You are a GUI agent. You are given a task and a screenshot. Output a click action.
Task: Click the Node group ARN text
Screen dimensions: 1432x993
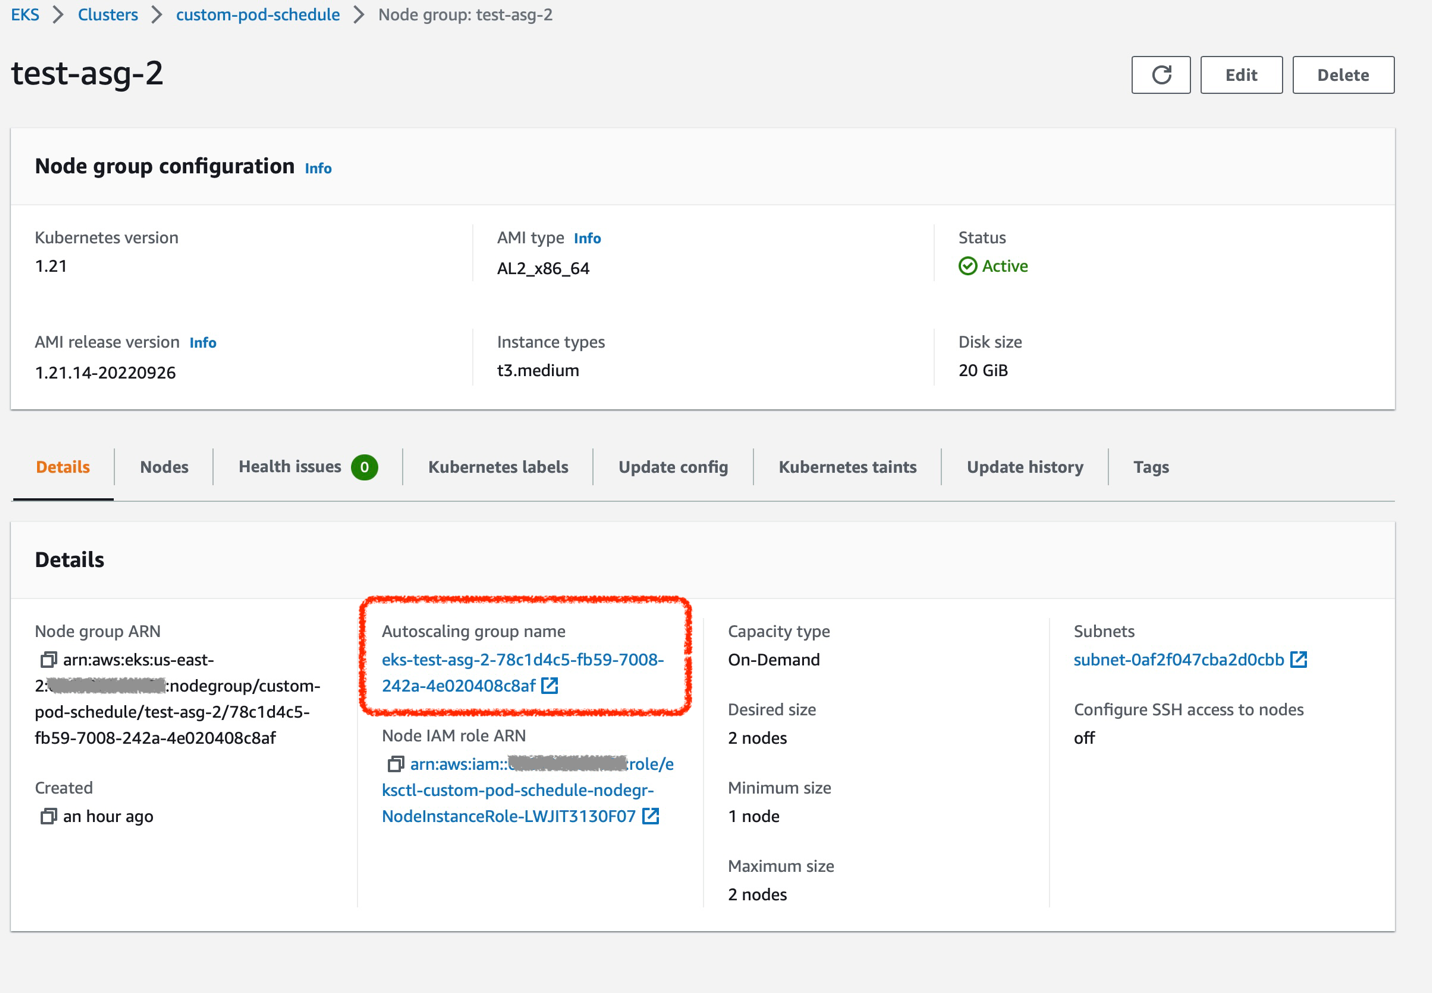pyautogui.click(x=178, y=699)
